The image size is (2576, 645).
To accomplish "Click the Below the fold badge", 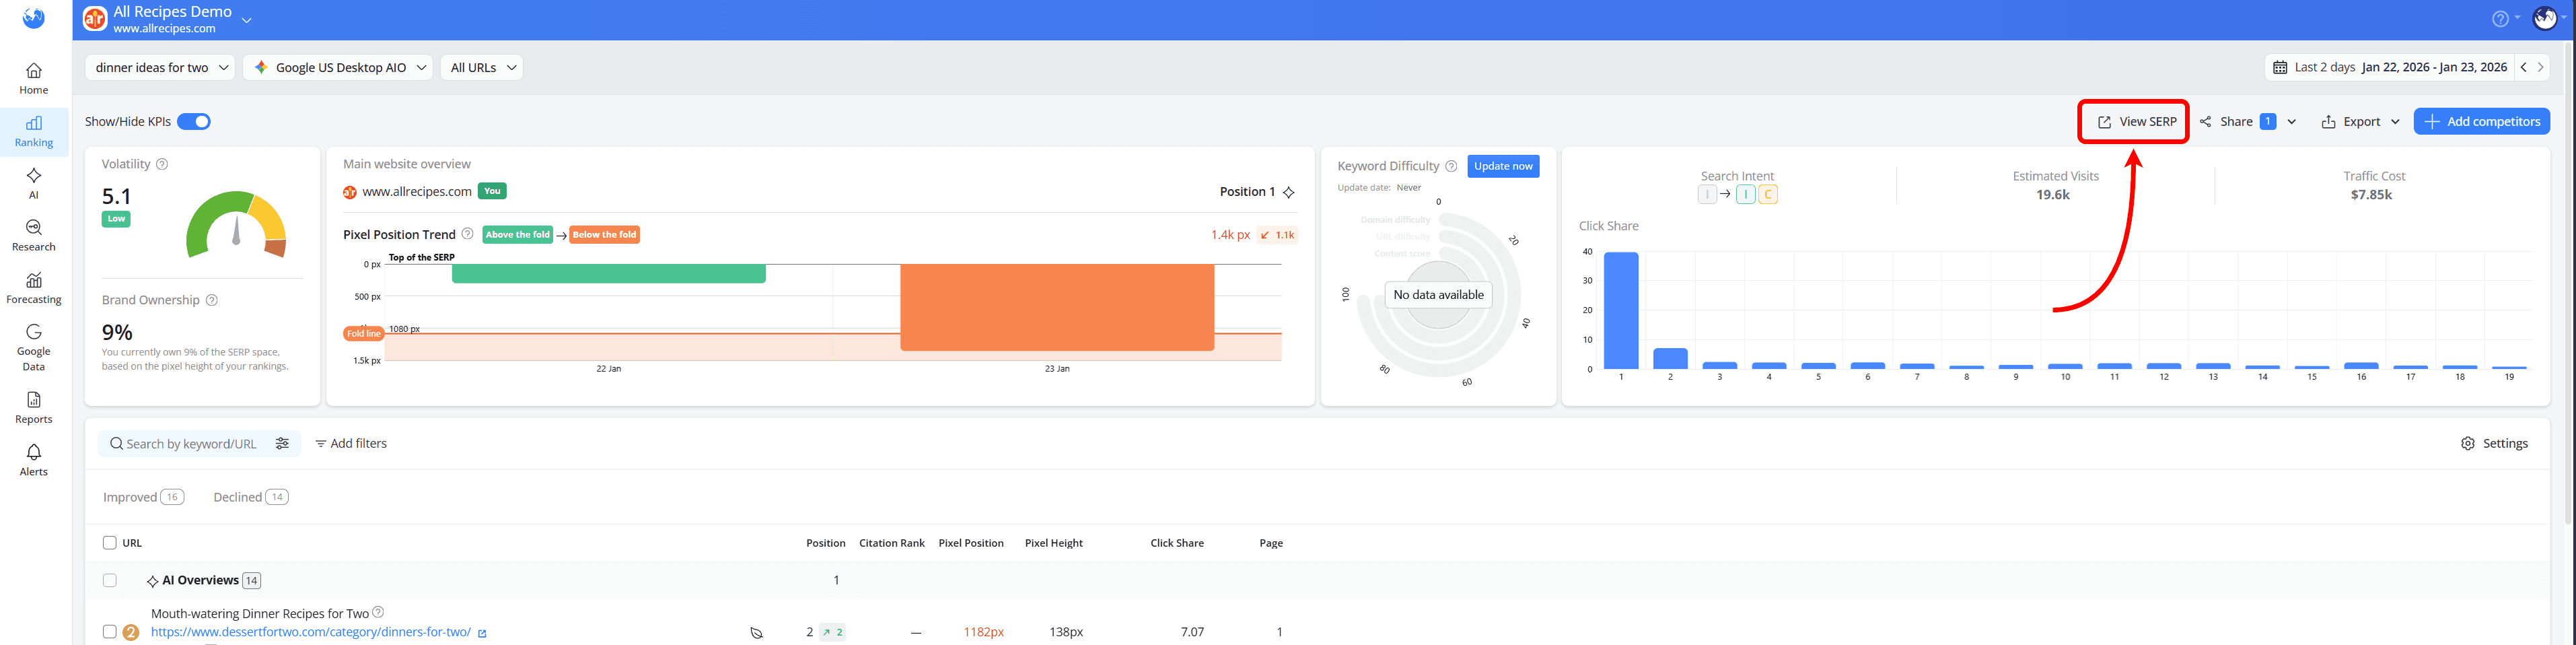I will [605, 235].
